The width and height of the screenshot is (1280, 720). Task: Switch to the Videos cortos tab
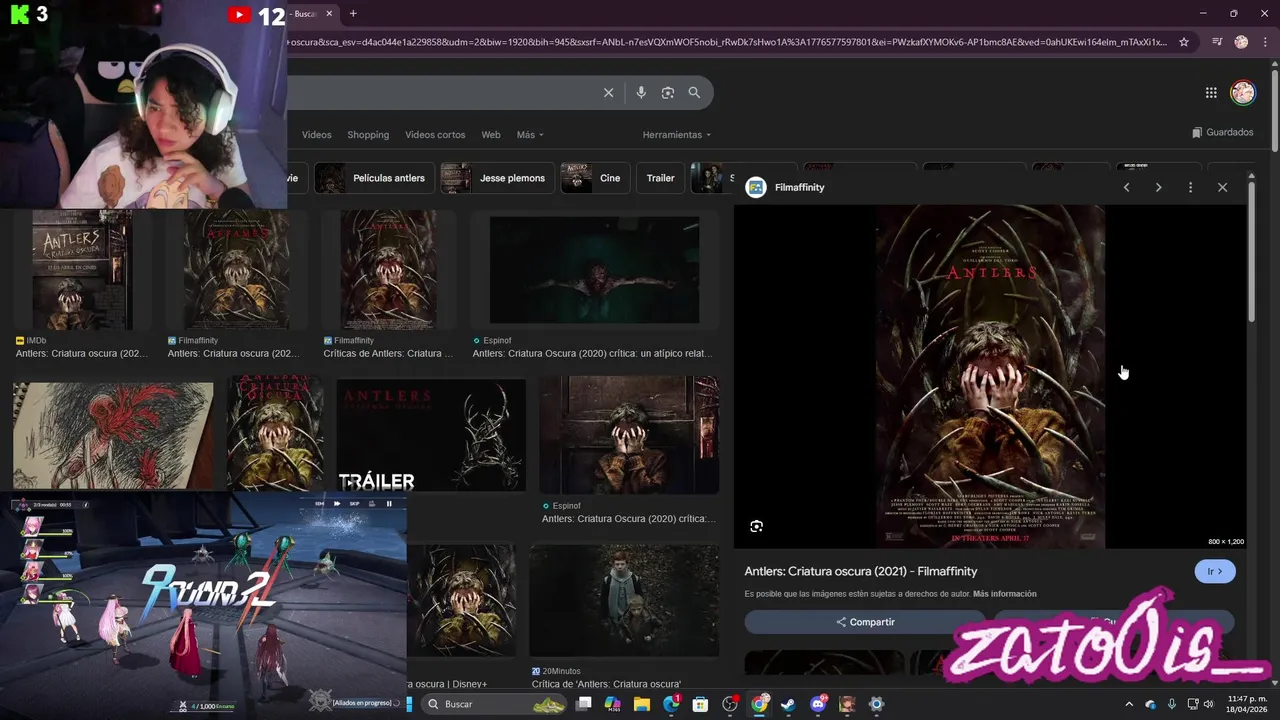[435, 135]
